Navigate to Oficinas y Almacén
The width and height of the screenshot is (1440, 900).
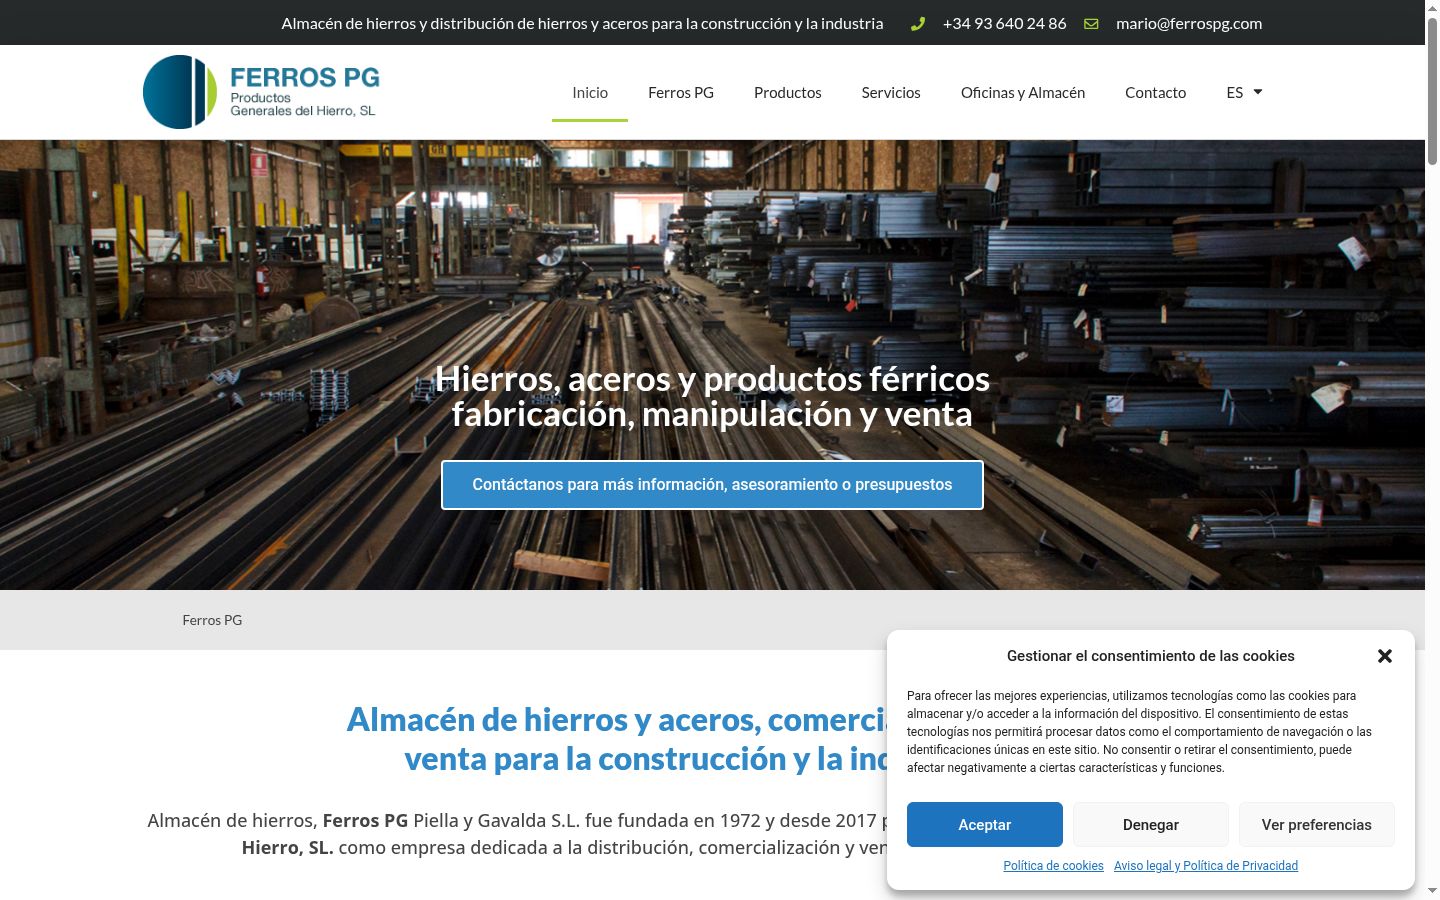tap(1023, 92)
